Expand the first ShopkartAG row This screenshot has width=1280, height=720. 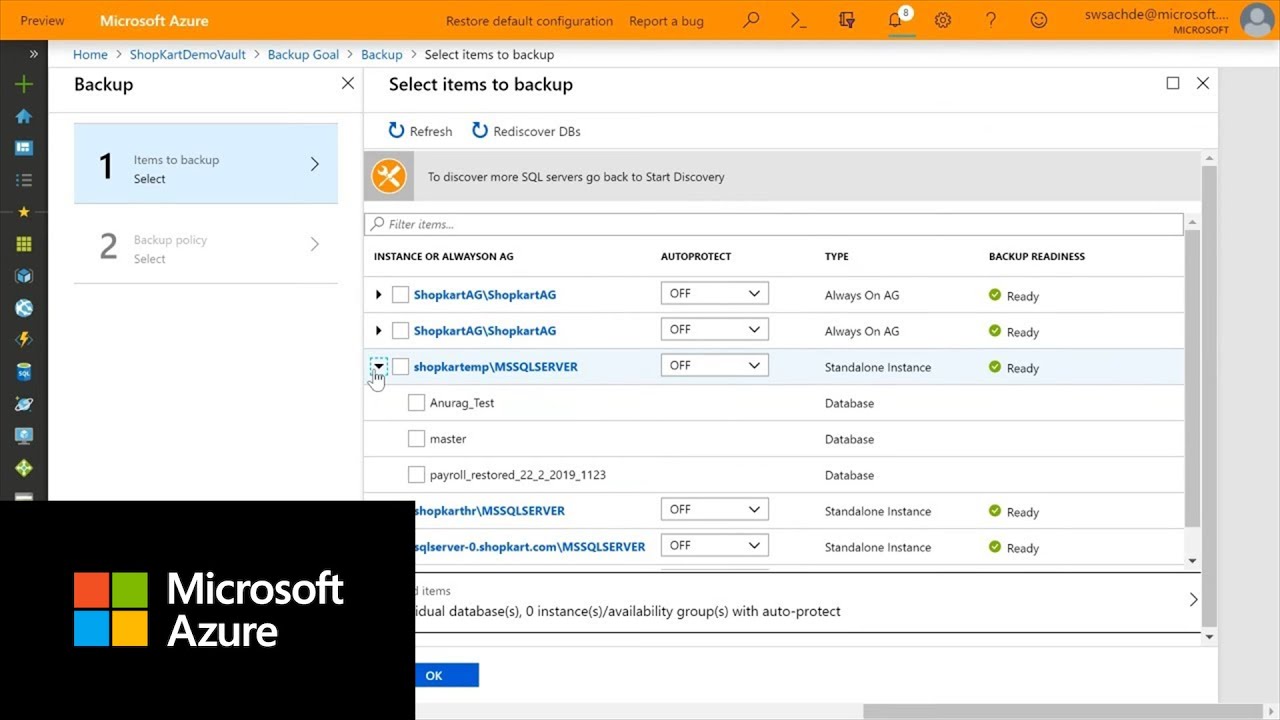378,295
